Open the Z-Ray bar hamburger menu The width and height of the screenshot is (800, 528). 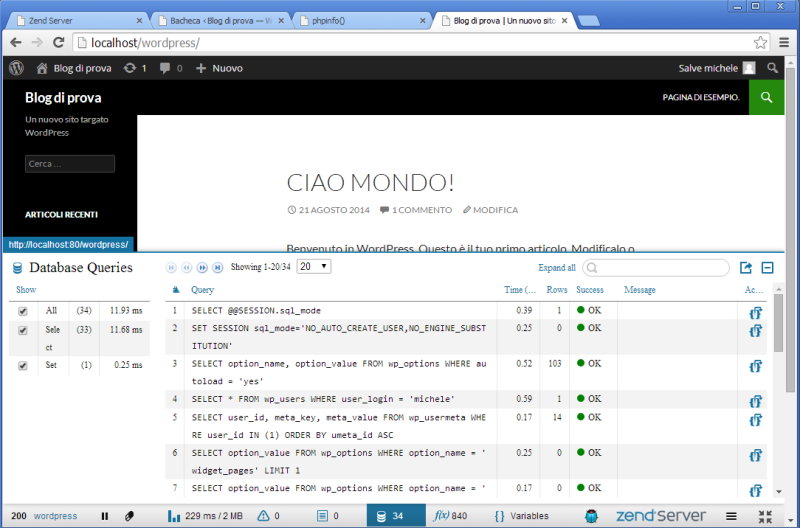(731, 516)
